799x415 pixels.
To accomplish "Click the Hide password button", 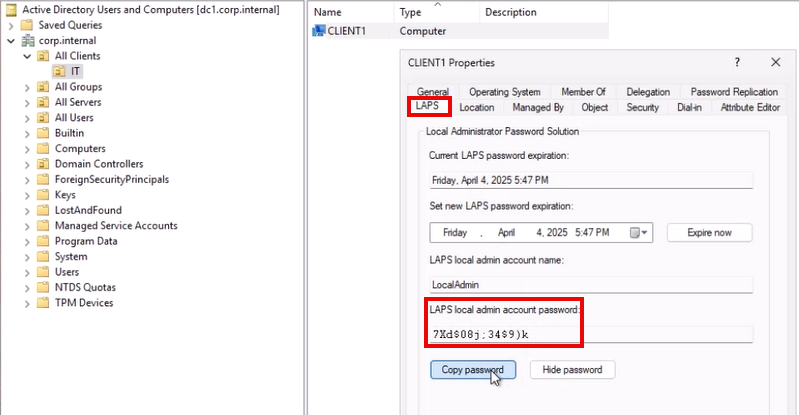I will pos(572,370).
